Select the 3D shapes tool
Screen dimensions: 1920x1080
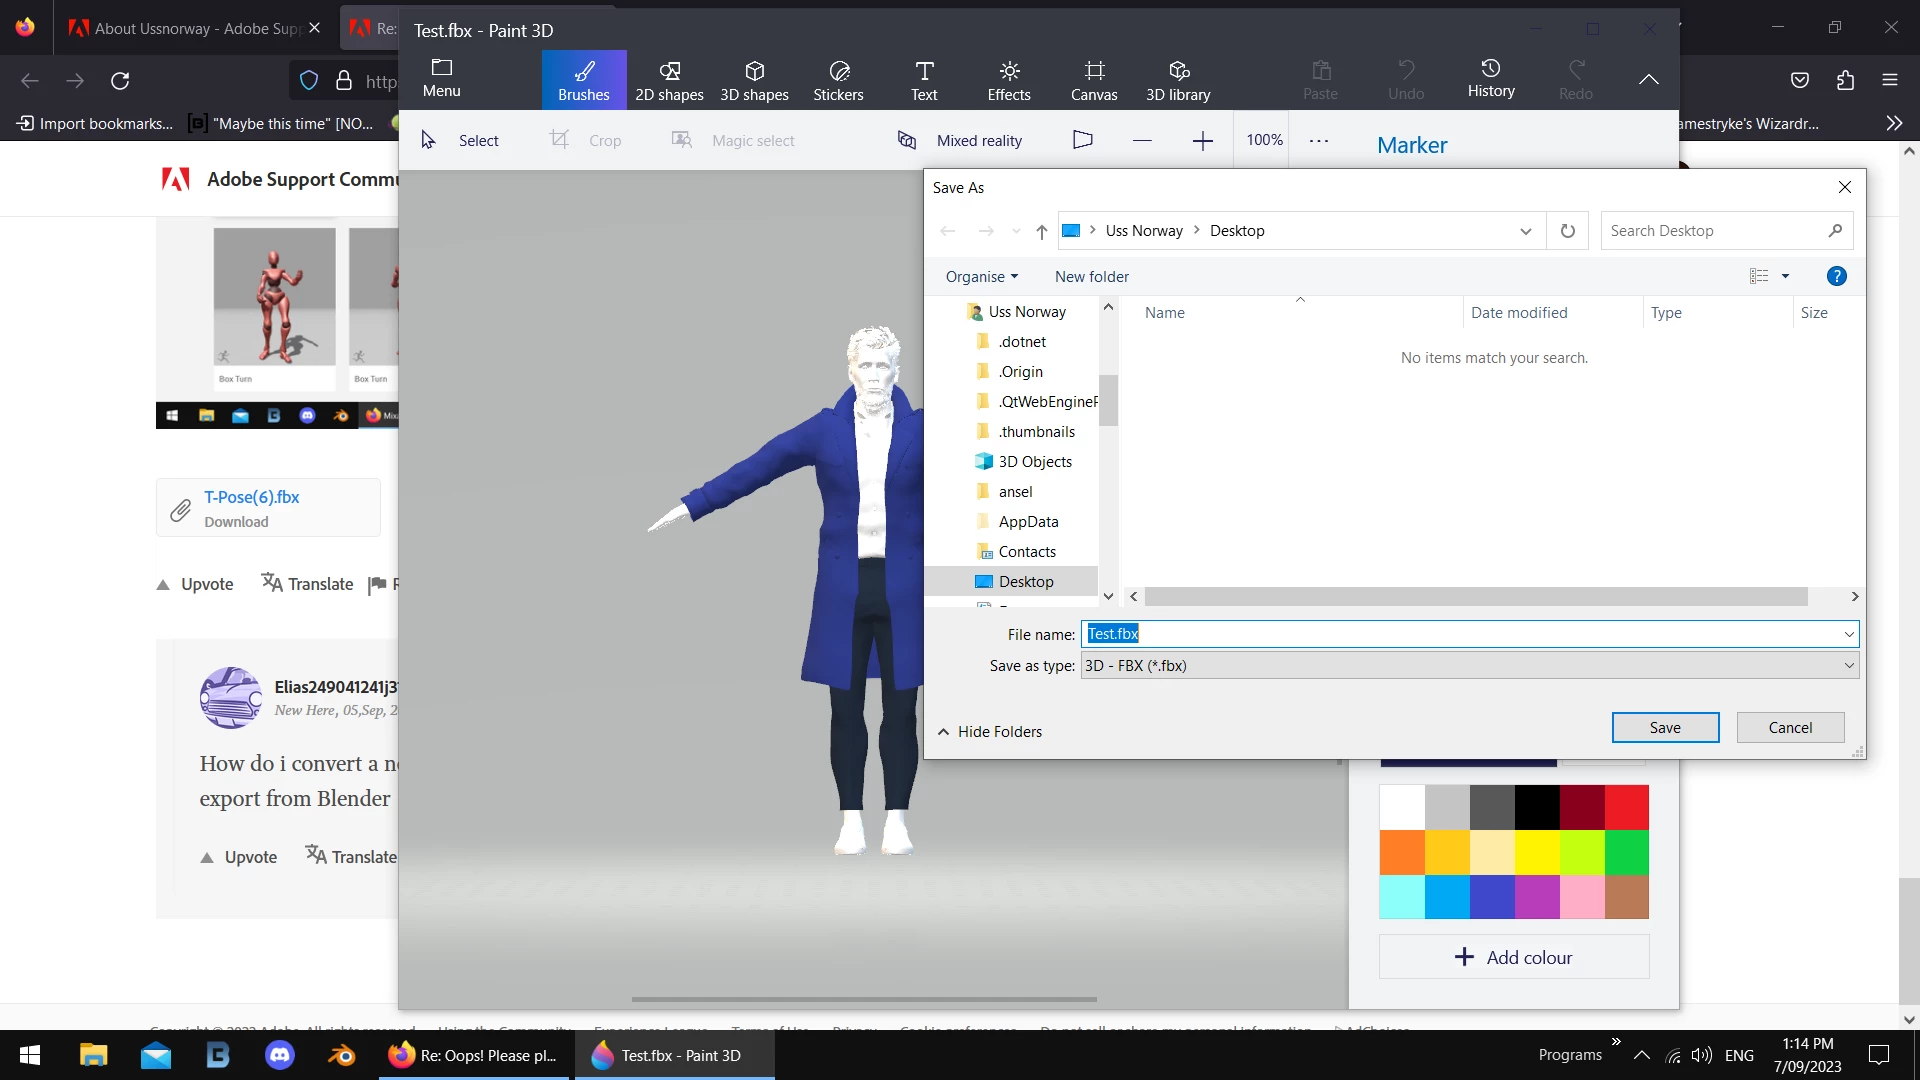tap(754, 80)
